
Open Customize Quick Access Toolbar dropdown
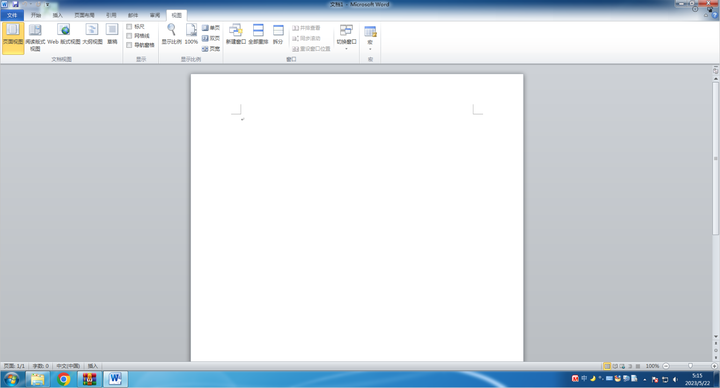click(x=47, y=4)
